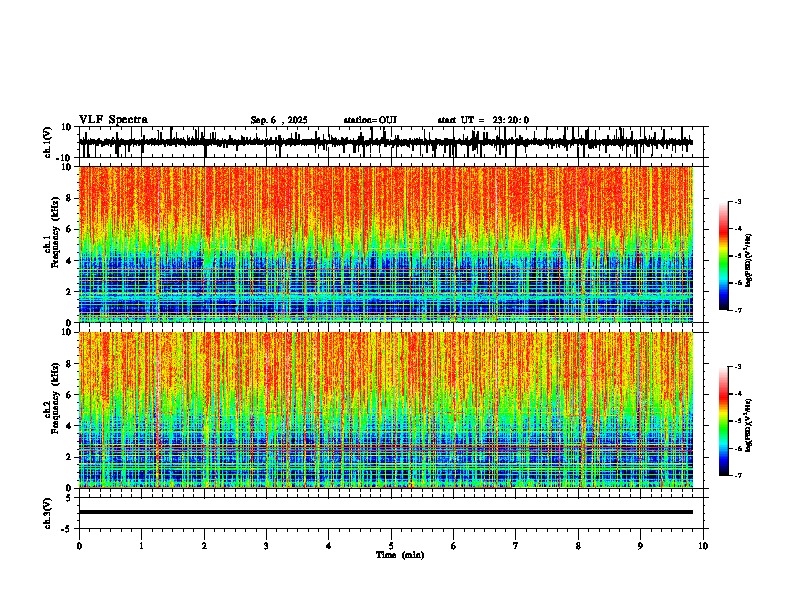Viewport: 792px width, 612px height.
Task: Click the log(PSD) unit label beside ch.2 colorbar
Action: (x=749, y=425)
